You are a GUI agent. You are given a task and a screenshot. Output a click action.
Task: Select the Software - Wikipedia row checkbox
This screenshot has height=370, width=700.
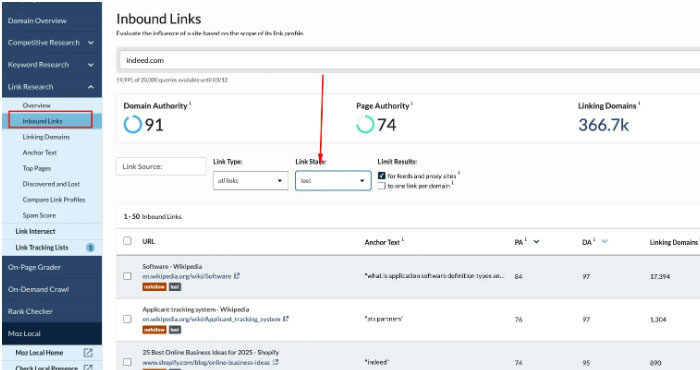(x=127, y=276)
